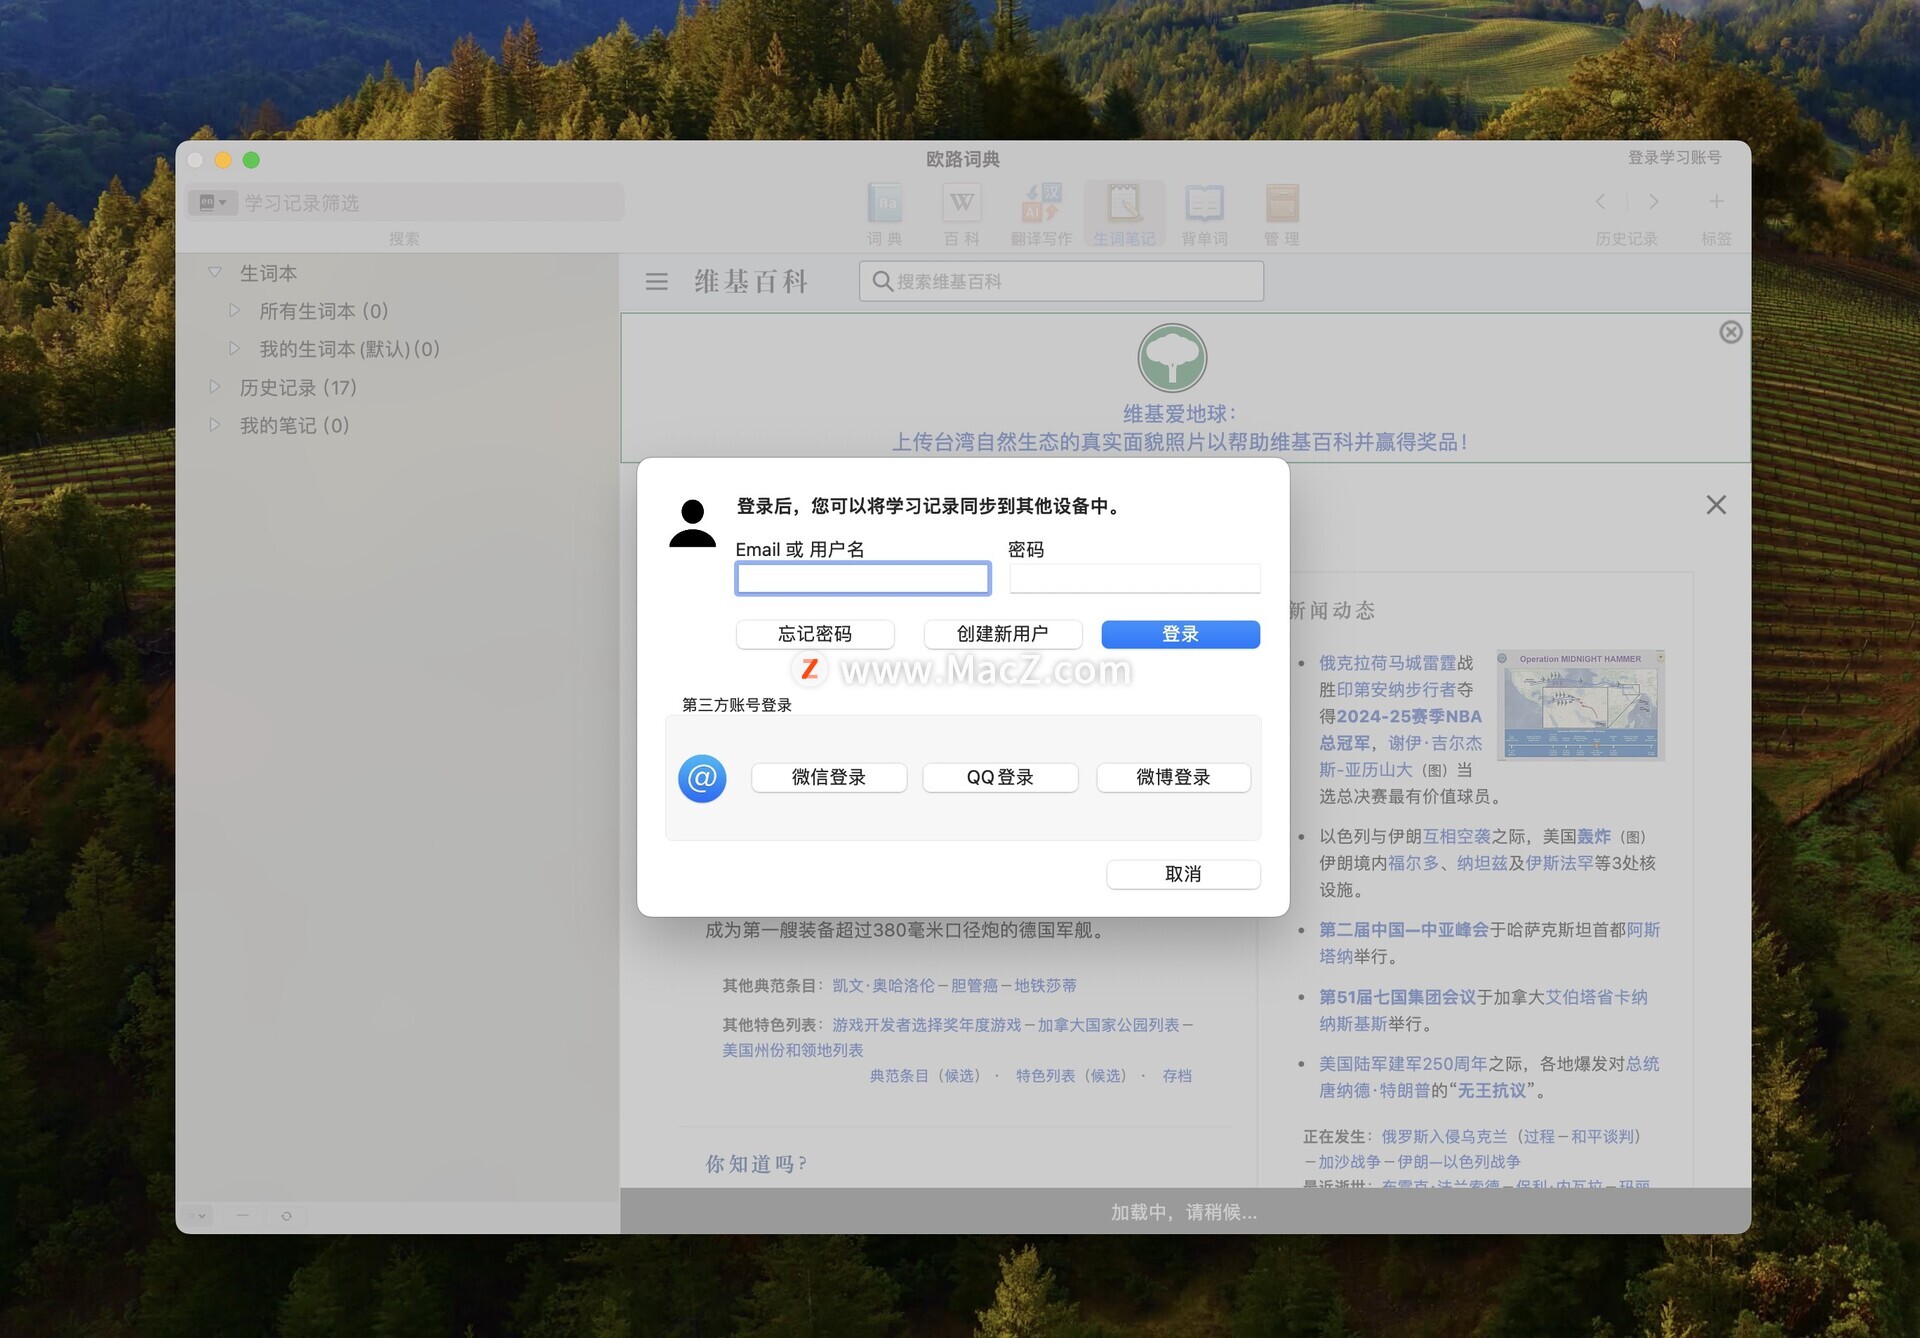Click the blue @ email icon
1920x1338 pixels.
pos(702,778)
